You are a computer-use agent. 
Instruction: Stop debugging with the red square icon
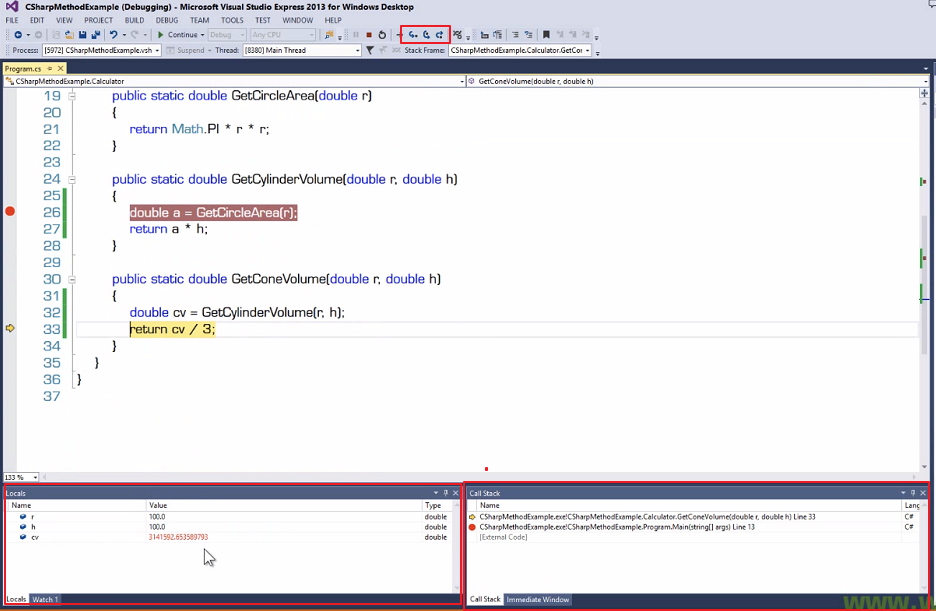pos(369,35)
